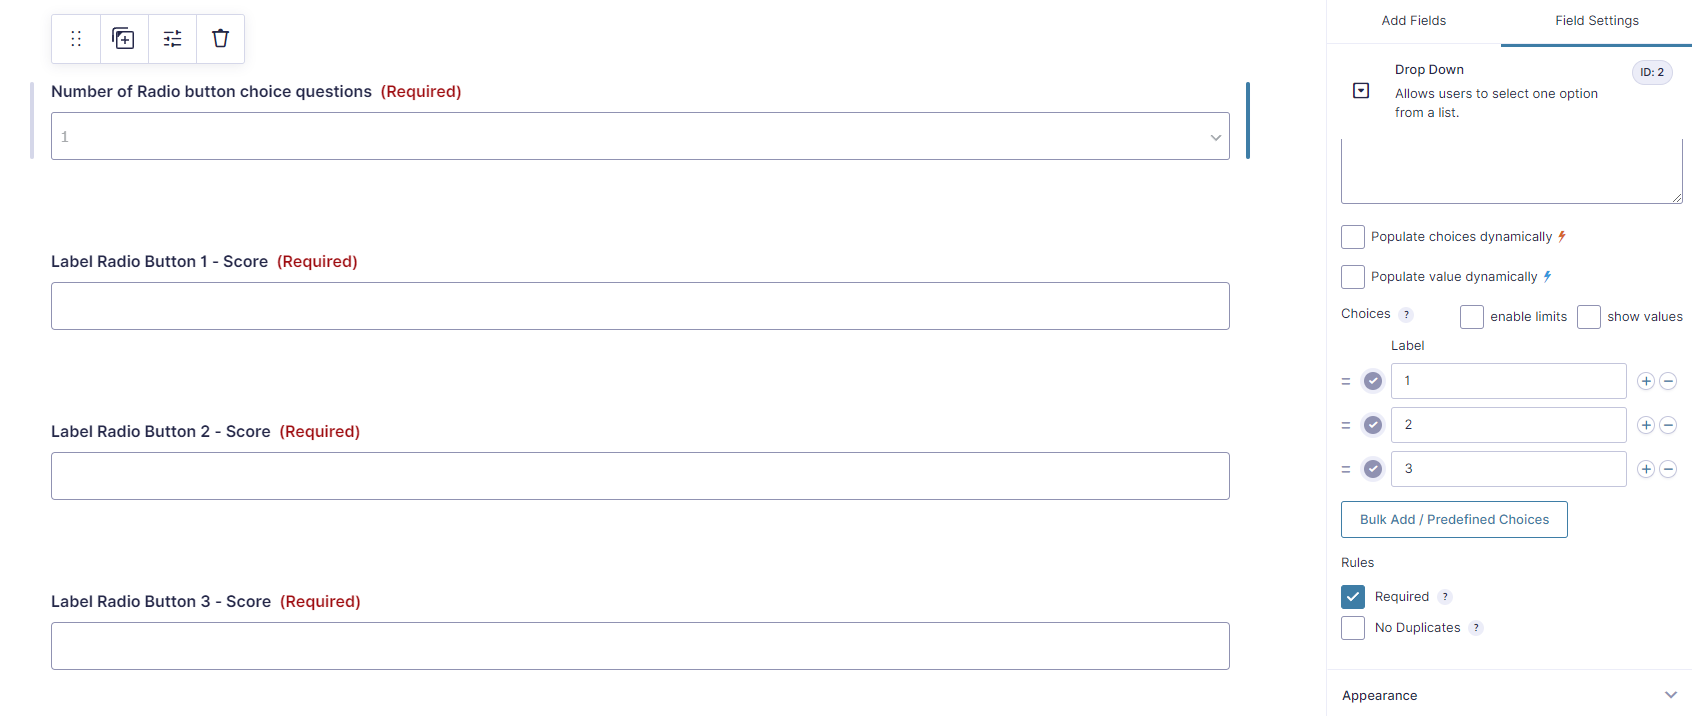The image size is (1692, 716).
Task: Enable the show values checkbox
Action: [x=1589, y=316]
